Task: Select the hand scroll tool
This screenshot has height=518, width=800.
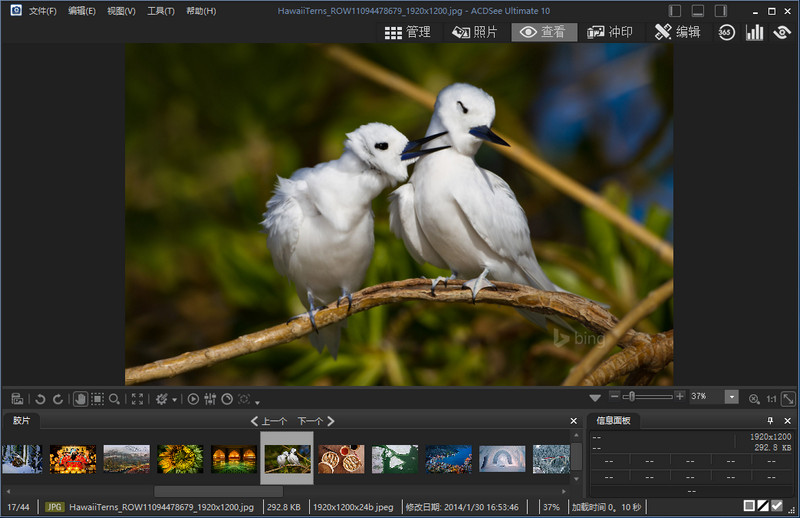Action: tap(81, 398)
